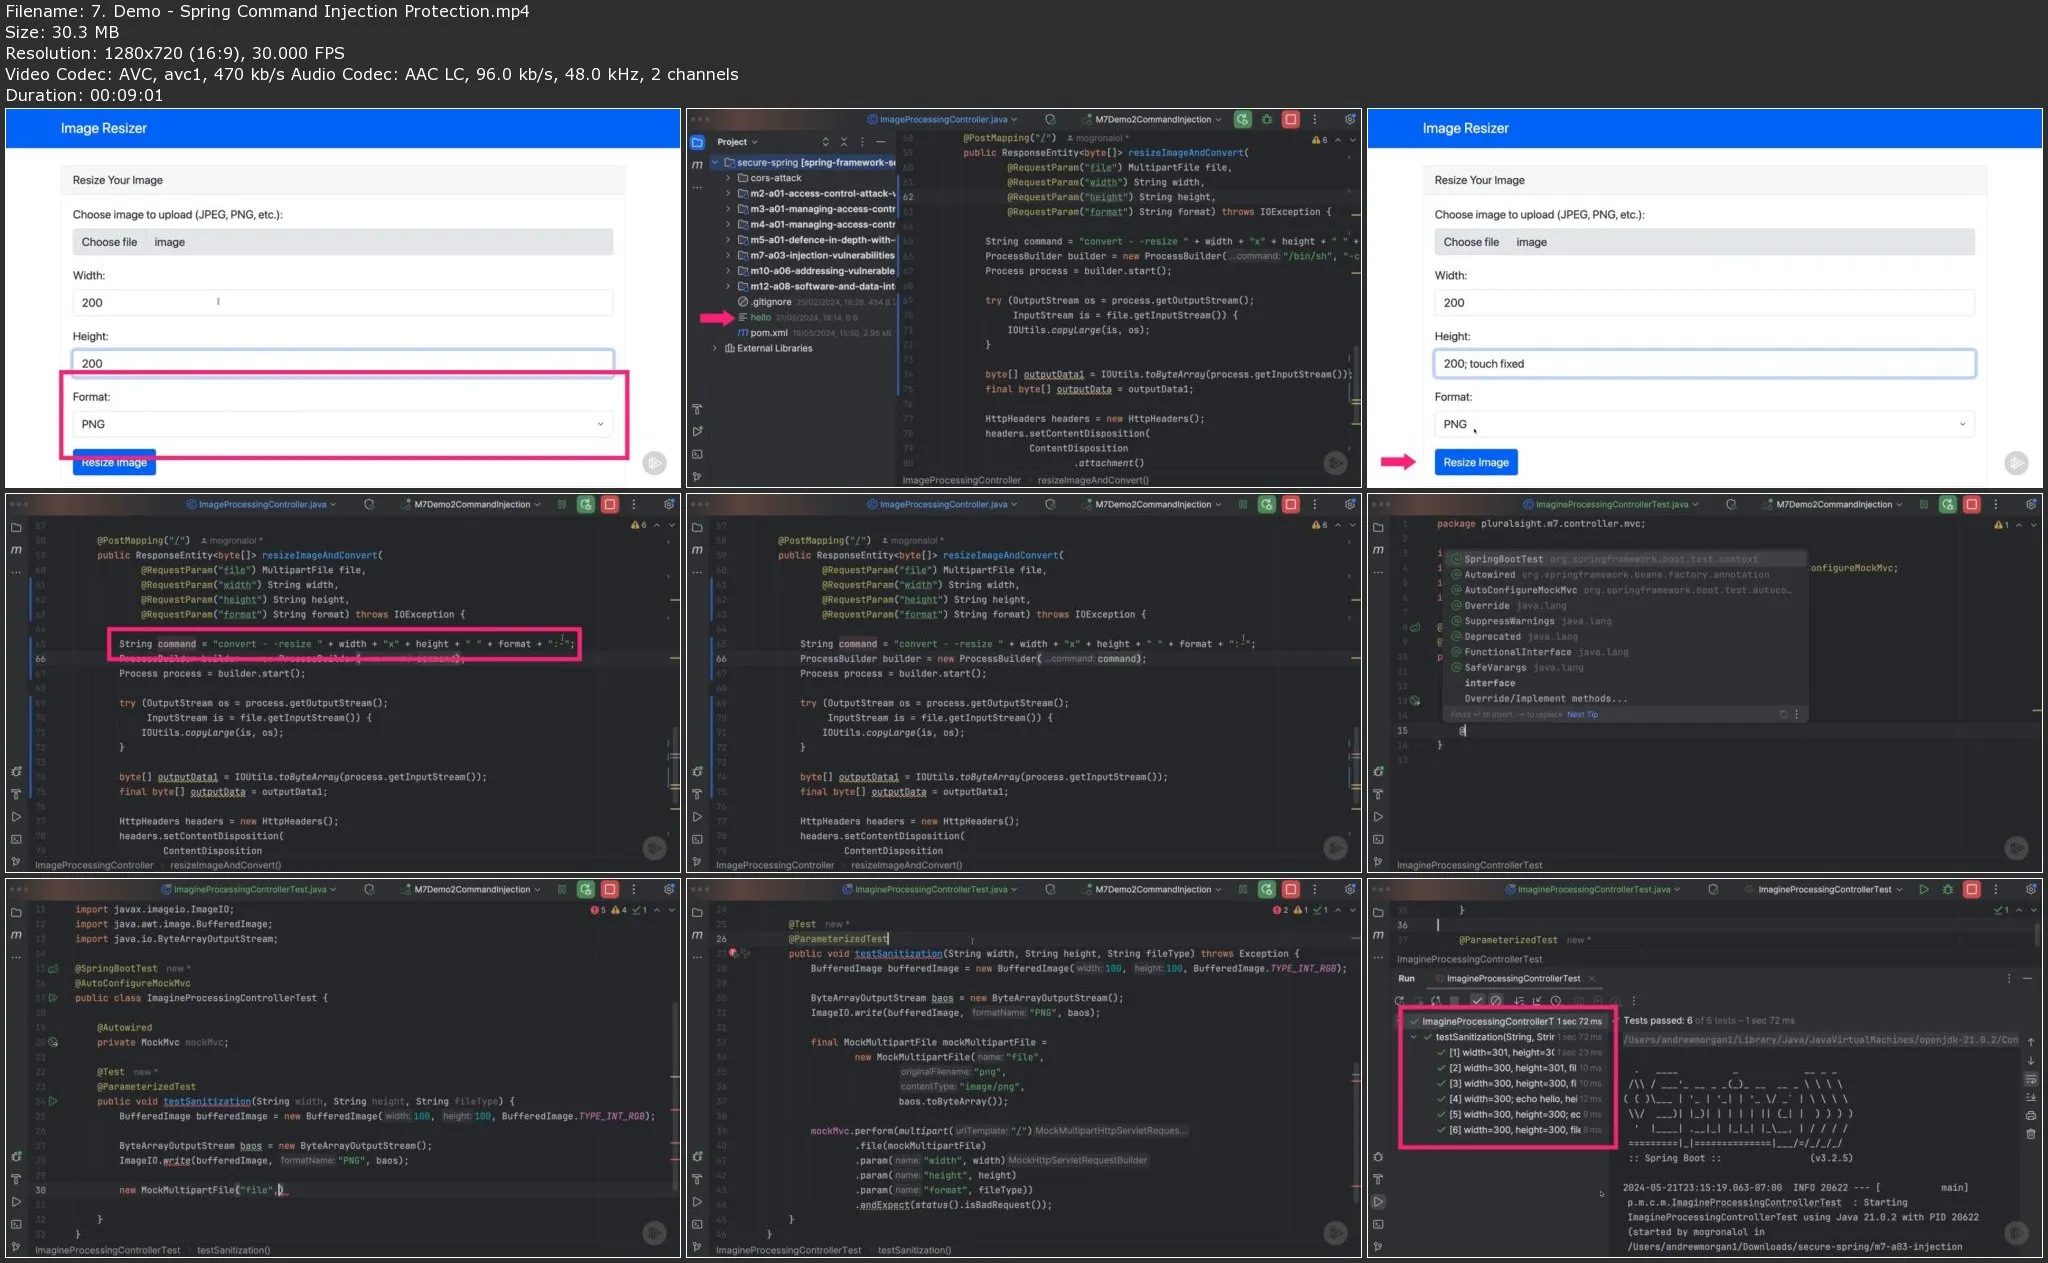The width and height of the screenshot is (2048, 1263).
Task: Select the hello file in the project tree
Action: [x=760, y=317]
